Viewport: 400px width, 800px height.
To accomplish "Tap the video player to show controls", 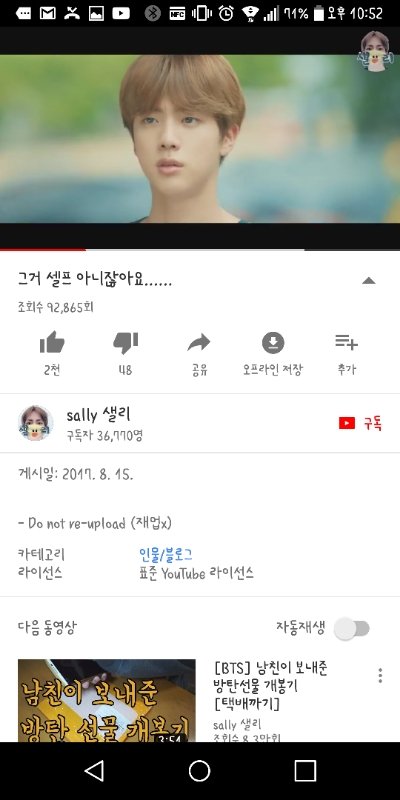I will 200,139.
